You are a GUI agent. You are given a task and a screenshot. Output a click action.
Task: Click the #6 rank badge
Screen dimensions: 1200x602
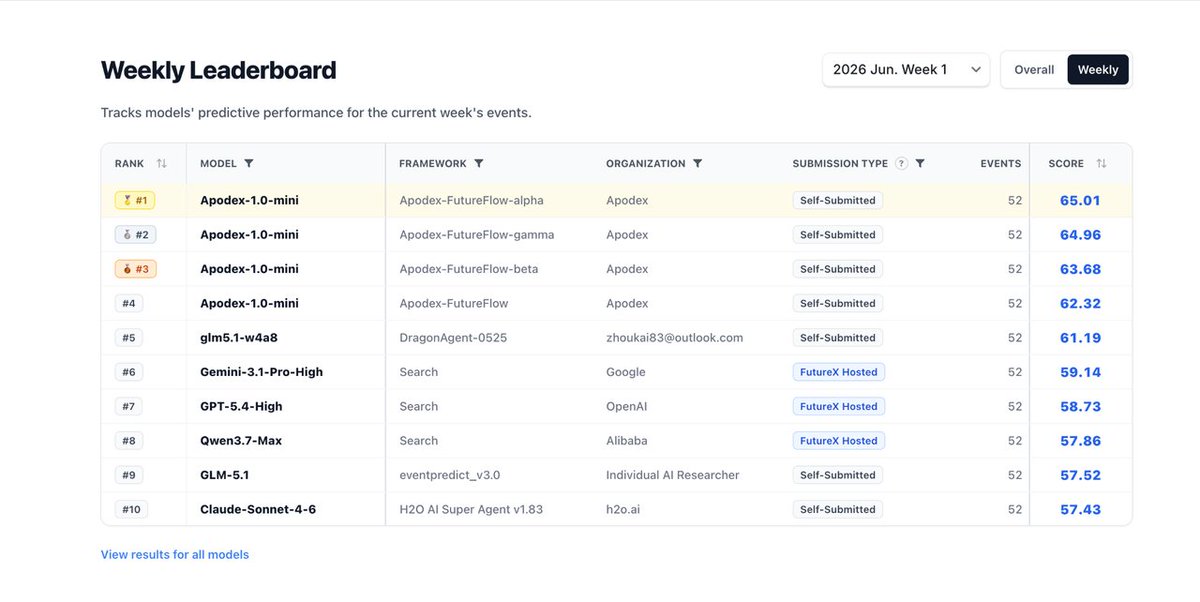[x=129, y=372]
